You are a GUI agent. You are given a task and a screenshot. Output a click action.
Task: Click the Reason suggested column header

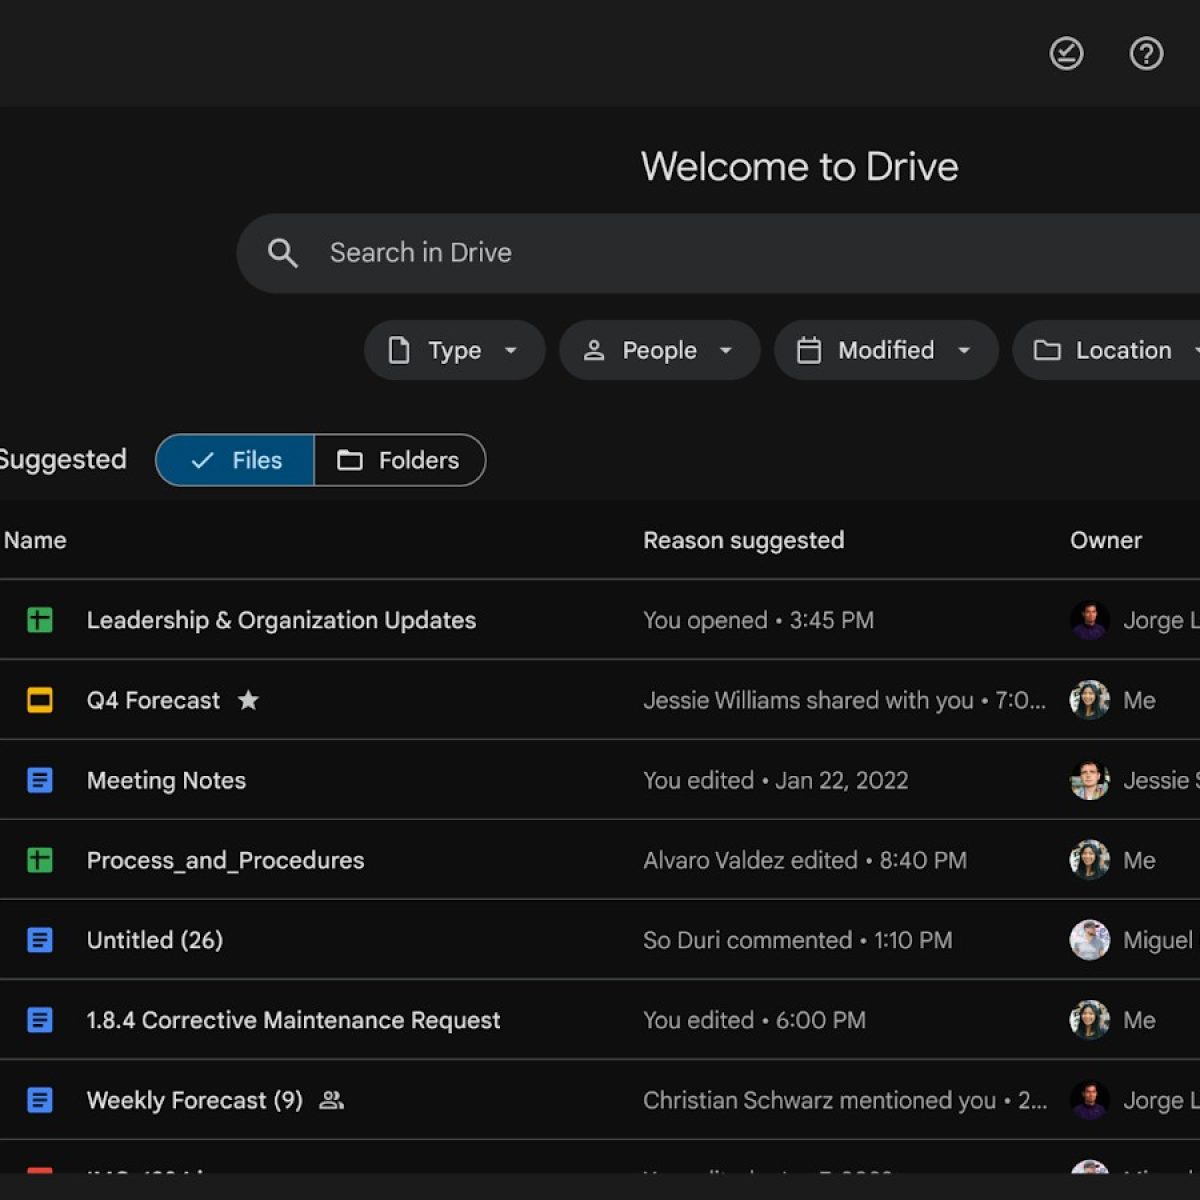(743, 540)
